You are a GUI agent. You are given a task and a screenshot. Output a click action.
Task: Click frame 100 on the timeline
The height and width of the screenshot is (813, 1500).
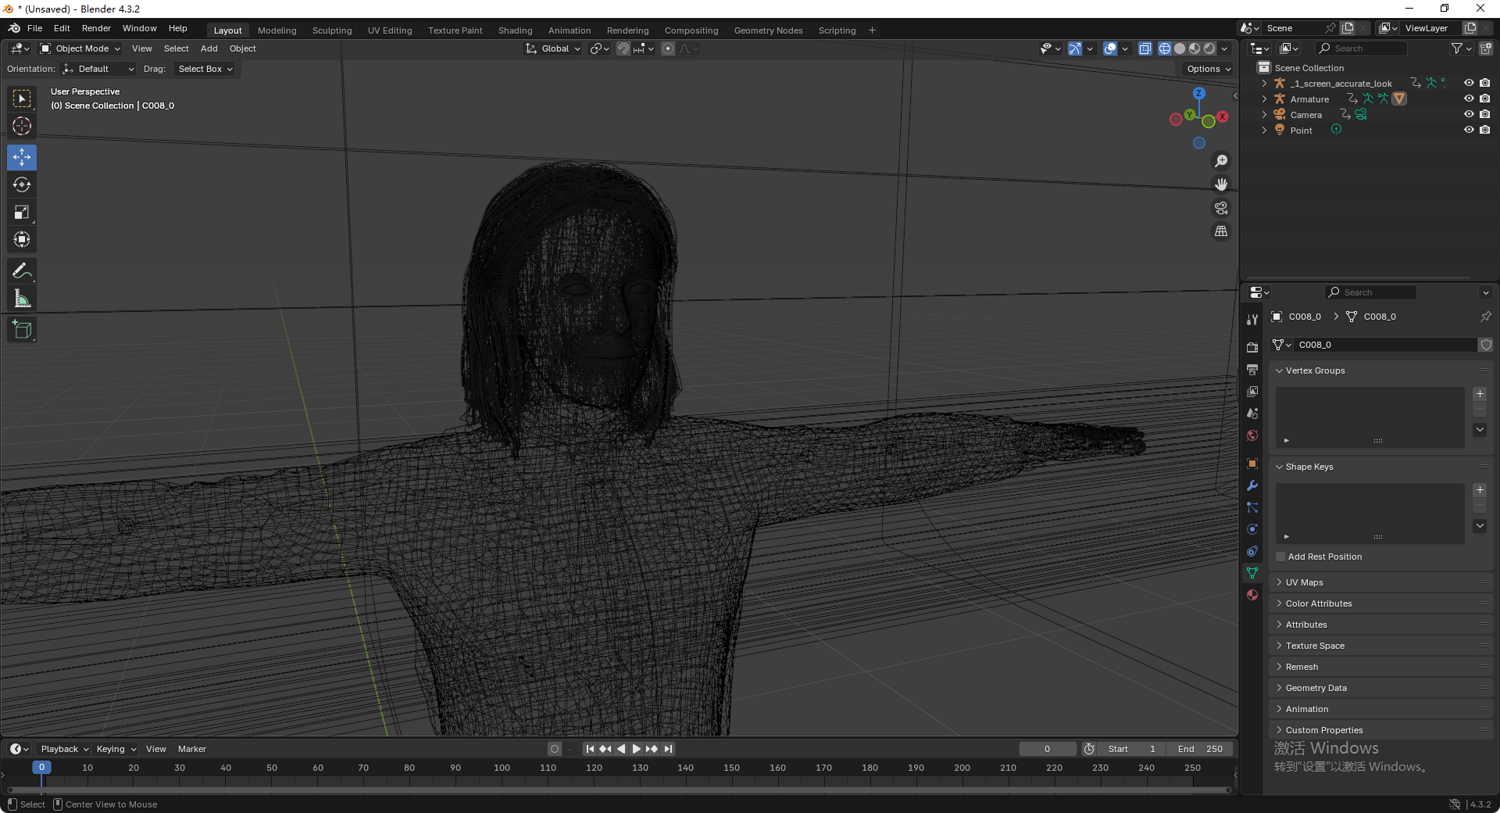click(502, 768)
